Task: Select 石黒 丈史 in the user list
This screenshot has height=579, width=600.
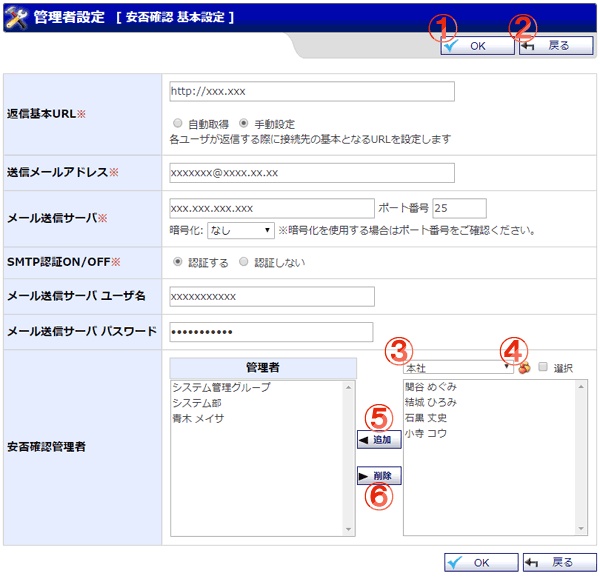Action: point(426,418)
